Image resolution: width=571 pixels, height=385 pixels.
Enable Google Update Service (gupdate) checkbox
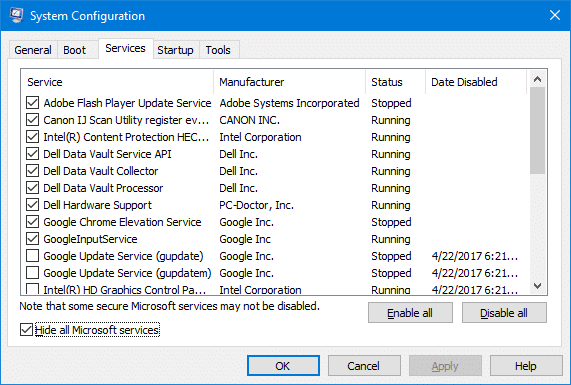[x=32, y=256]
